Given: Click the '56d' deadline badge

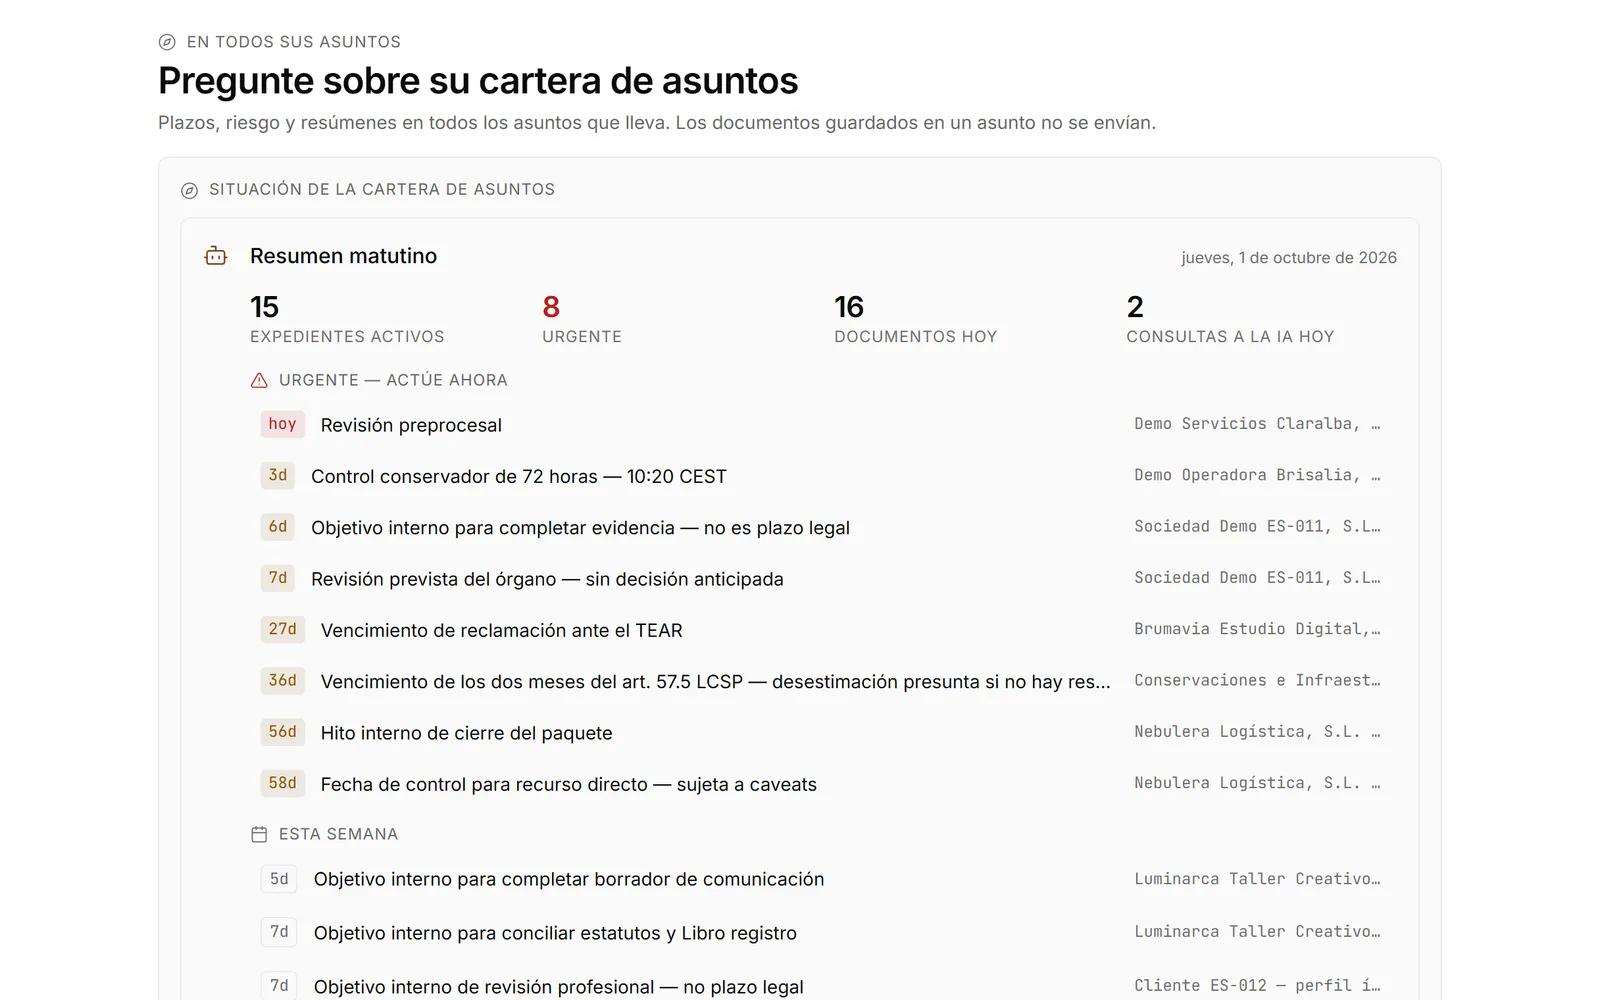Looking at the screenshot, I should 282,731.
